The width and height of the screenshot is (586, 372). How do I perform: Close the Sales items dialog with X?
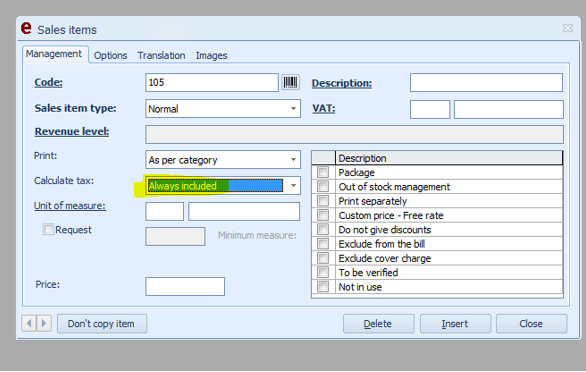coord(568,28)
